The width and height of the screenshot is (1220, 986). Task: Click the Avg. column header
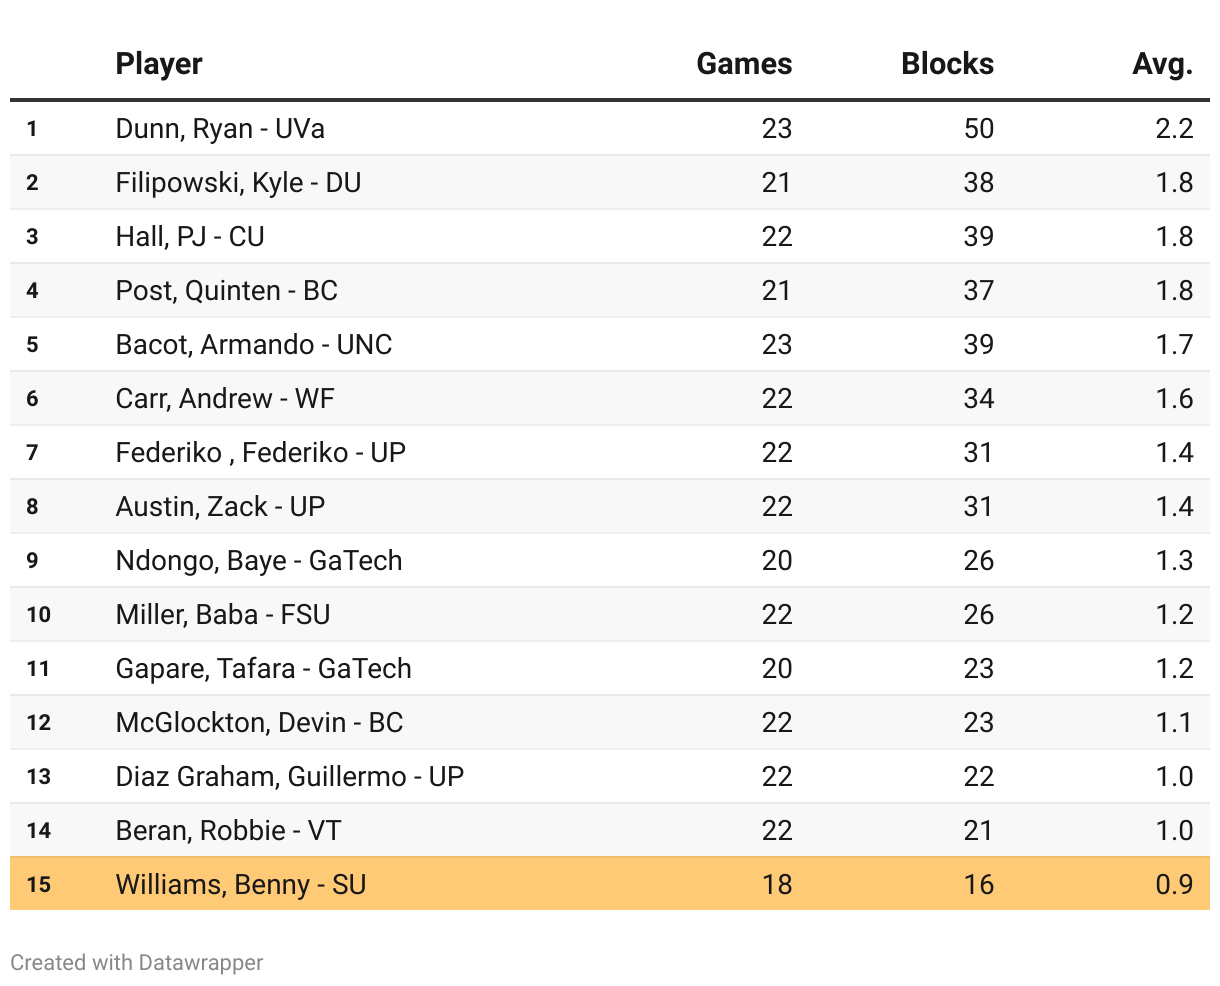[x=1163, y=64]
